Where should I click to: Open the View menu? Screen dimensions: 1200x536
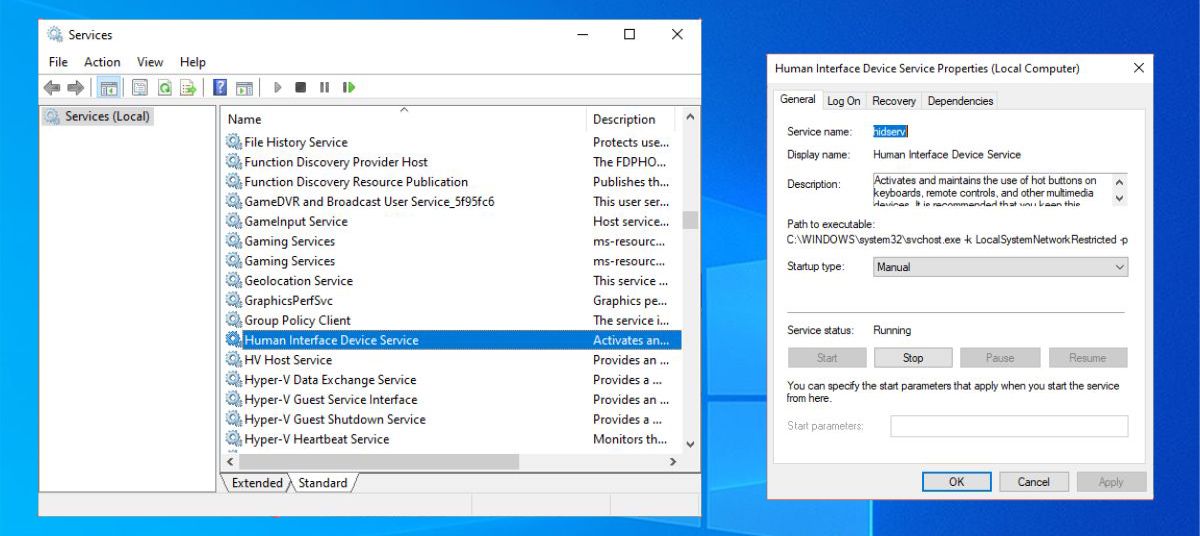[x=150, y=62]
